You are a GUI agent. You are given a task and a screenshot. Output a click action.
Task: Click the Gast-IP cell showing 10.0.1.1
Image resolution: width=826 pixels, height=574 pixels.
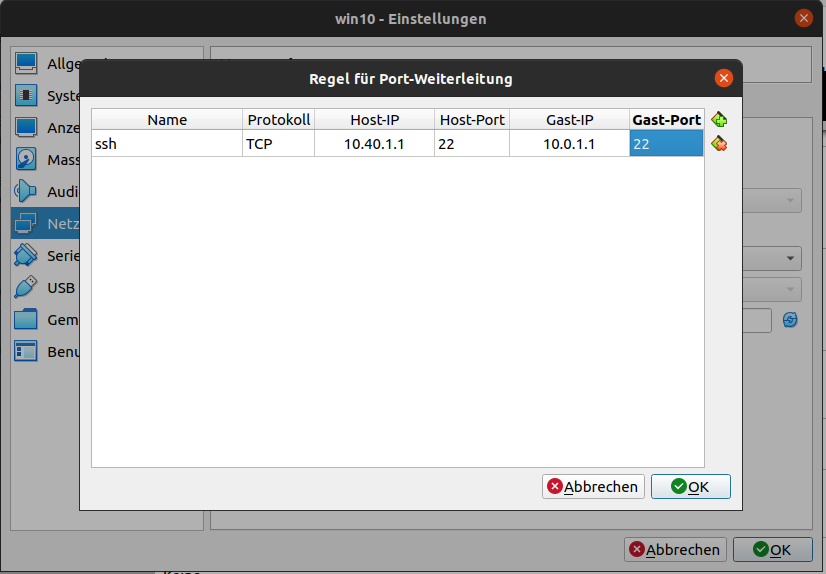pos(569,144)
